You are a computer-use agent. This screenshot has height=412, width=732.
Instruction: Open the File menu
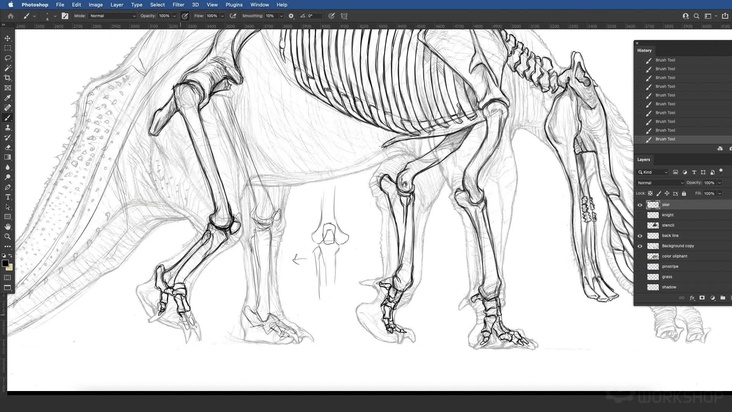60,5
